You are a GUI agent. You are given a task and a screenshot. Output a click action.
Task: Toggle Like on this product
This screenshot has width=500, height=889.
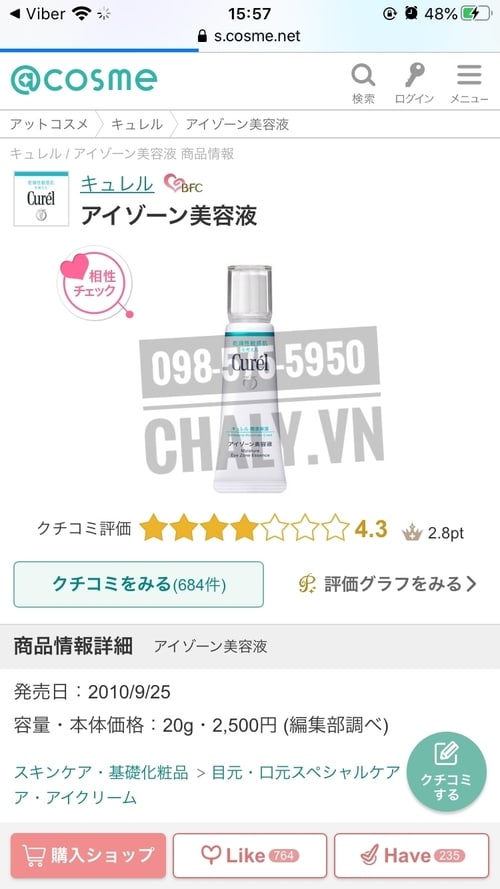pos(250,856)
